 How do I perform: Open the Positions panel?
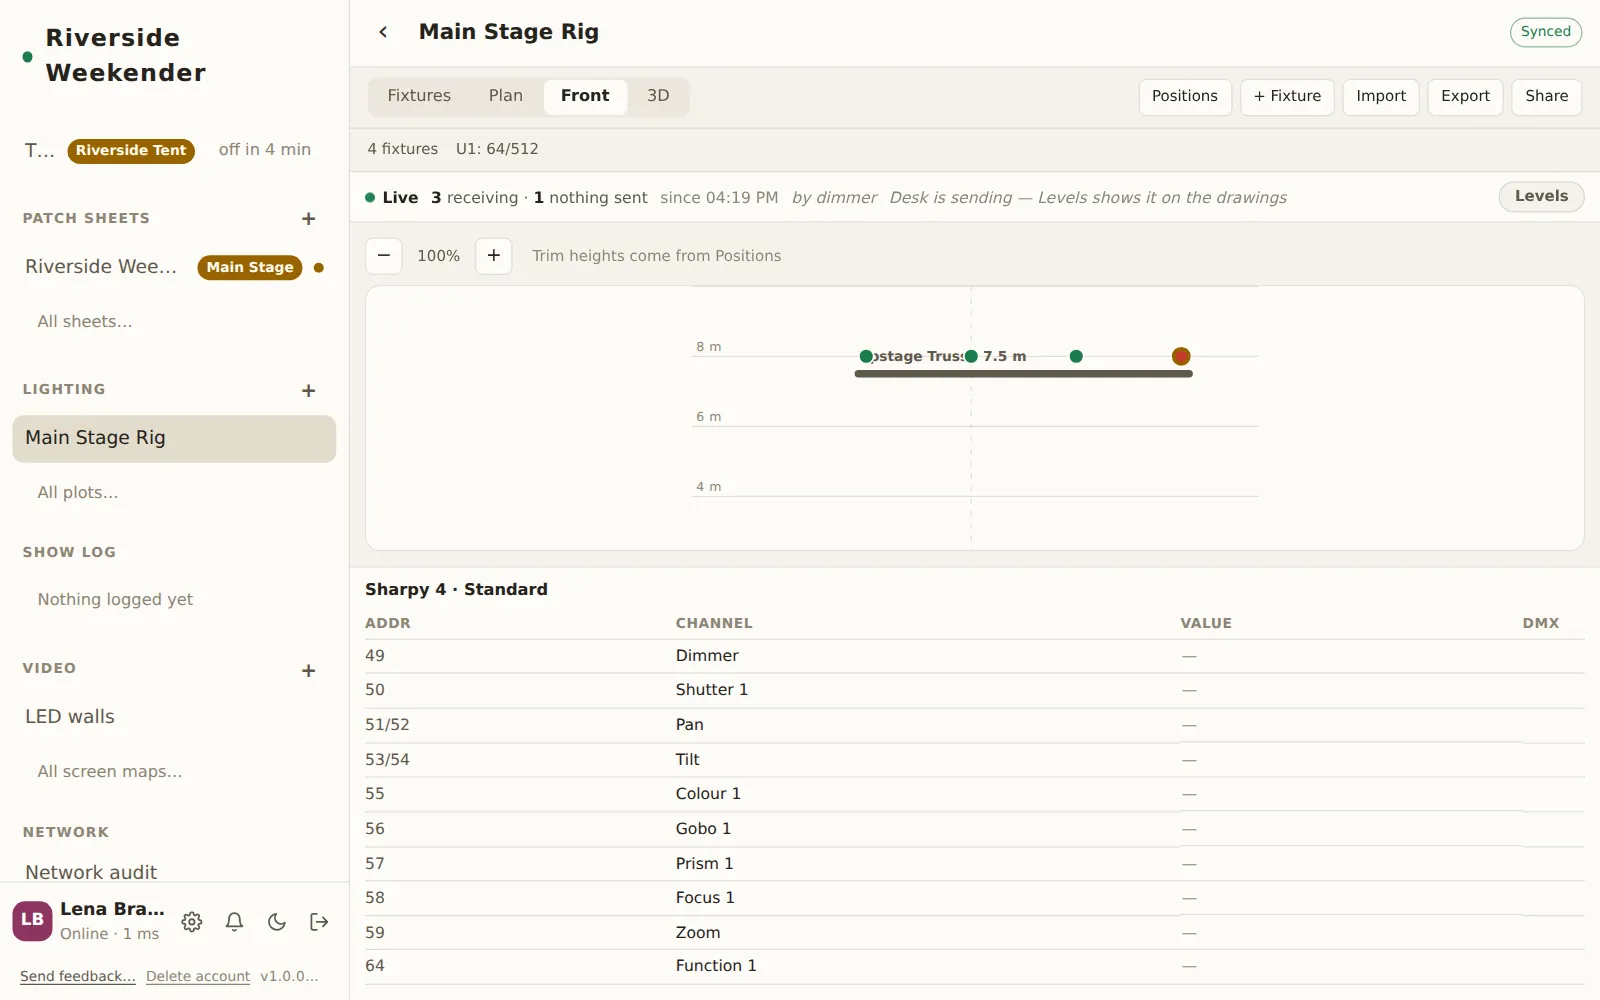pyautogui.click(x=1185, y=97)
